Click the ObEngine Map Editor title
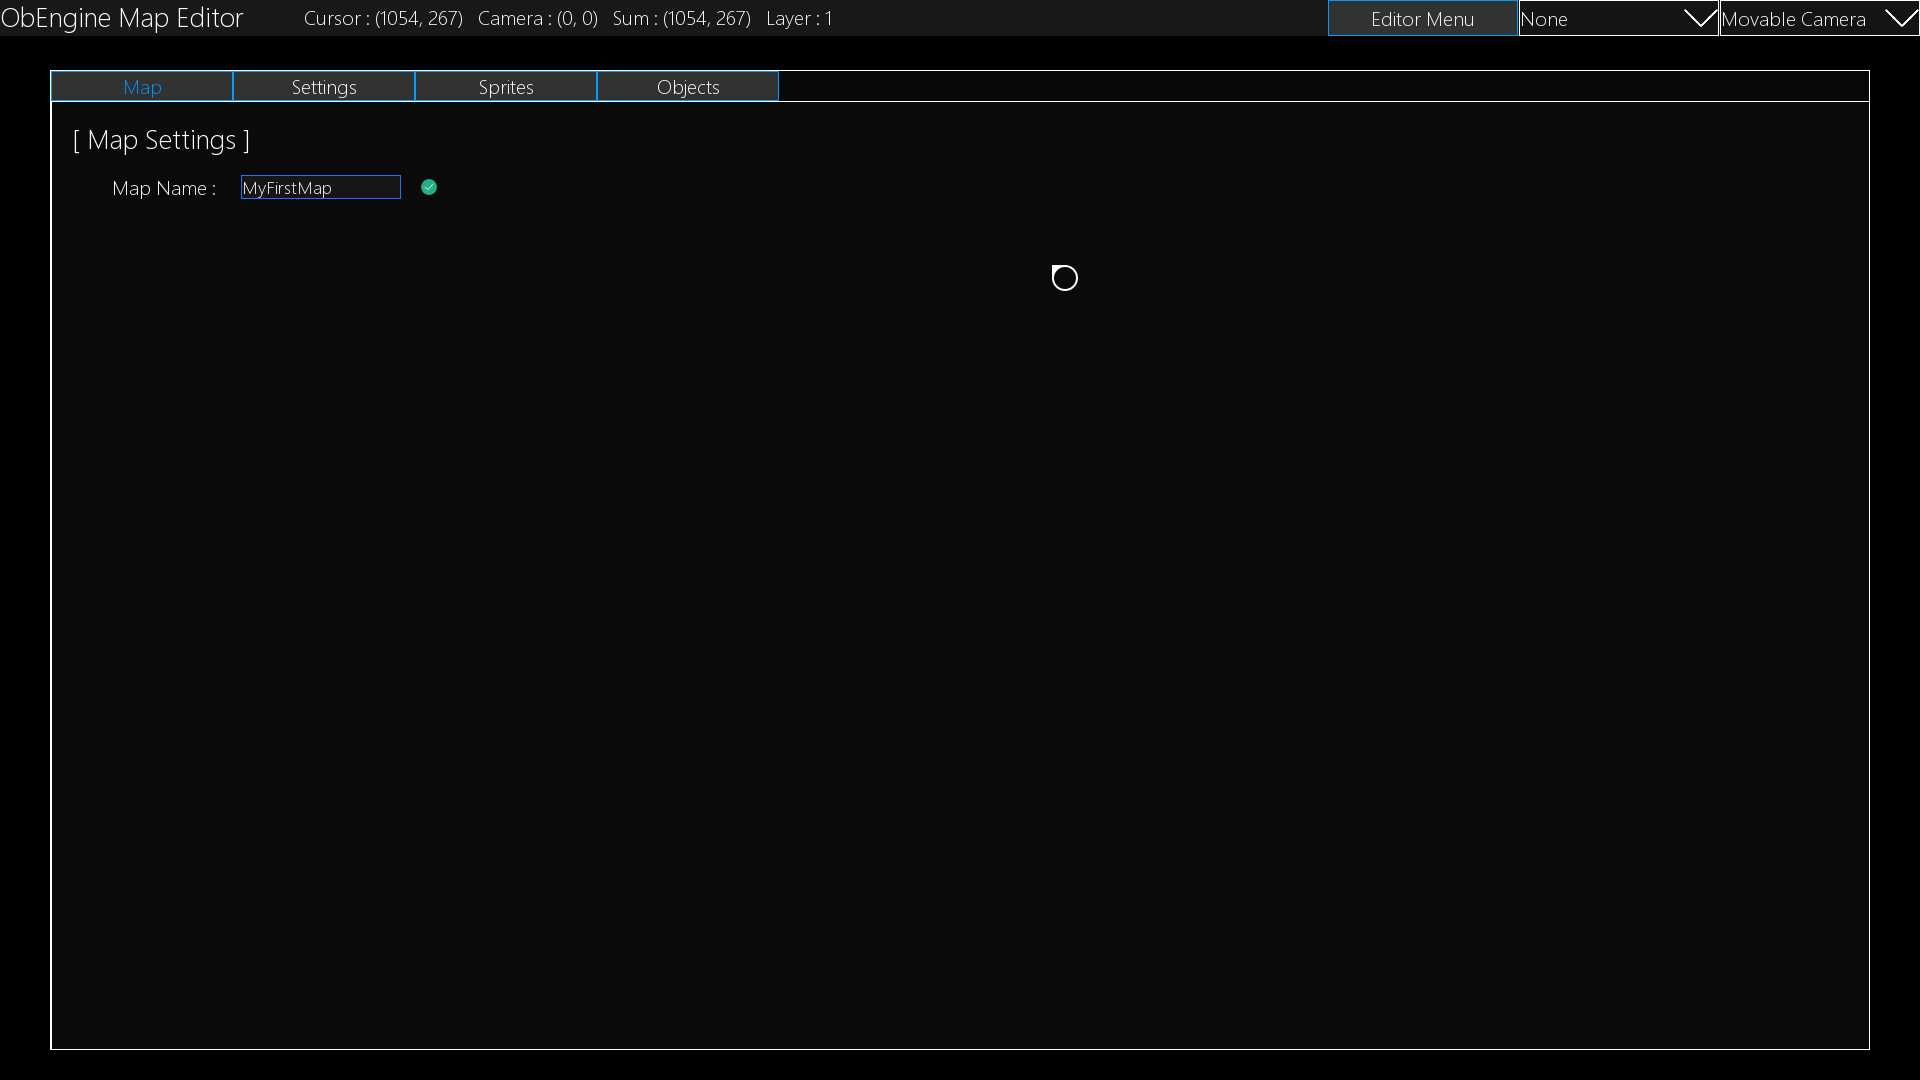The width and height of the screenshot is (1920, 1080). [122, 18]
